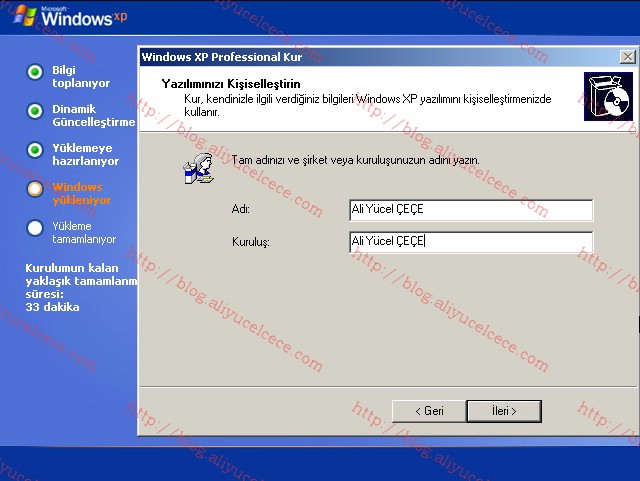
Task: Focus the Adı name input field
Action: pos(471,210)
